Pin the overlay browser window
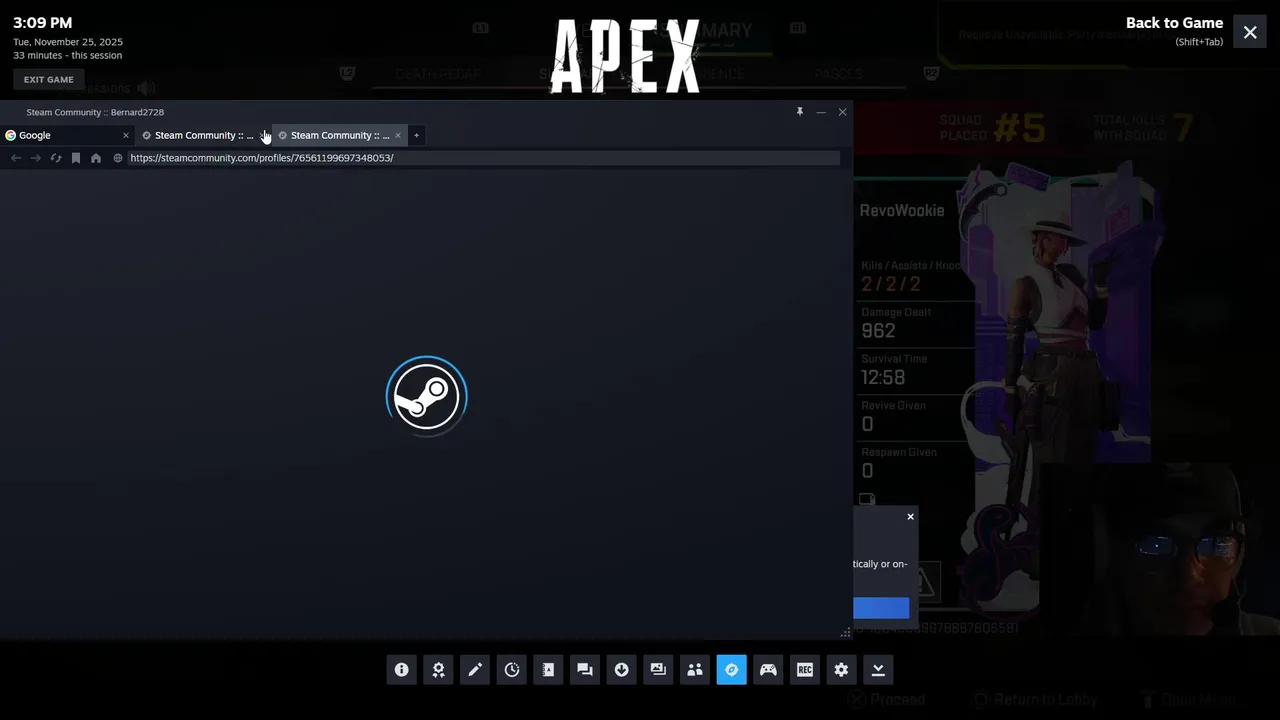 [800, 112]
